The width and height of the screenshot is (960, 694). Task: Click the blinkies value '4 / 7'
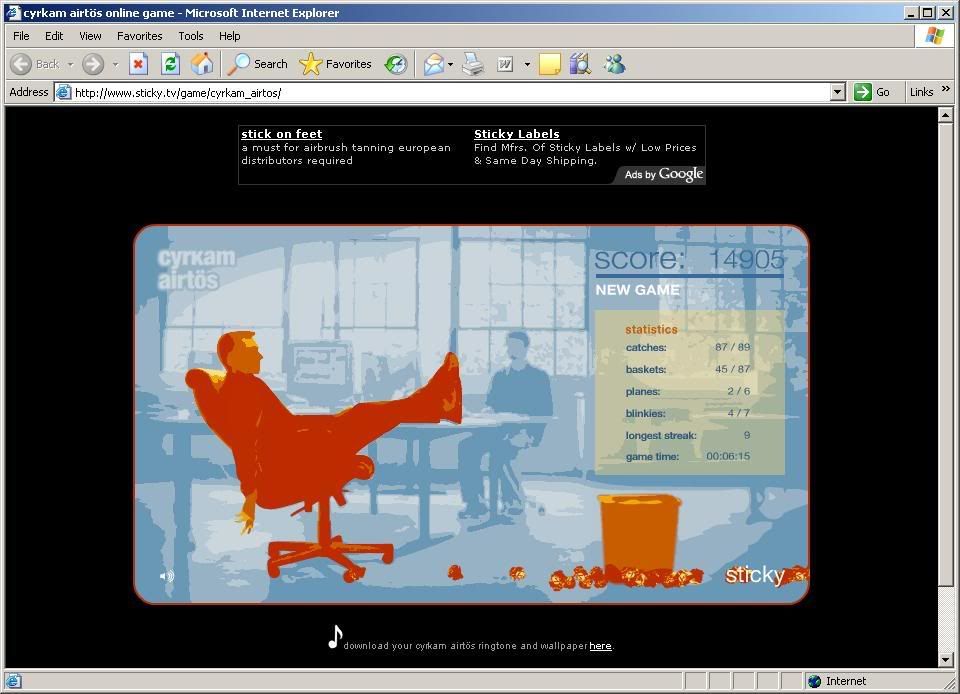pyautogui.click(x=738, y=413)
